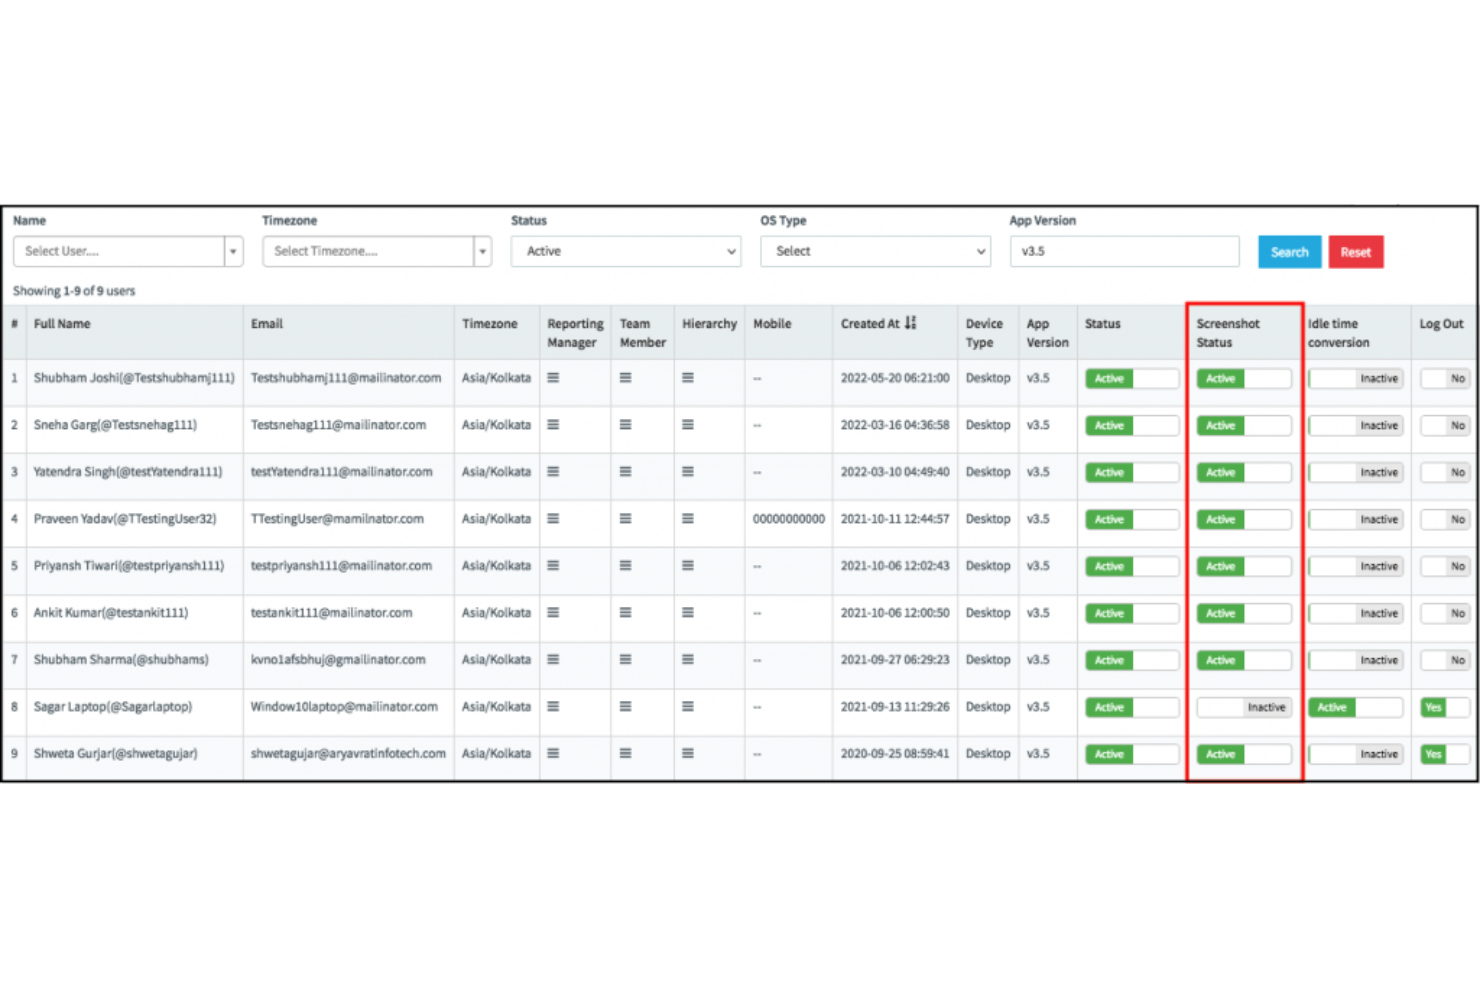Open the Select User dropdown

click(128, 251)
